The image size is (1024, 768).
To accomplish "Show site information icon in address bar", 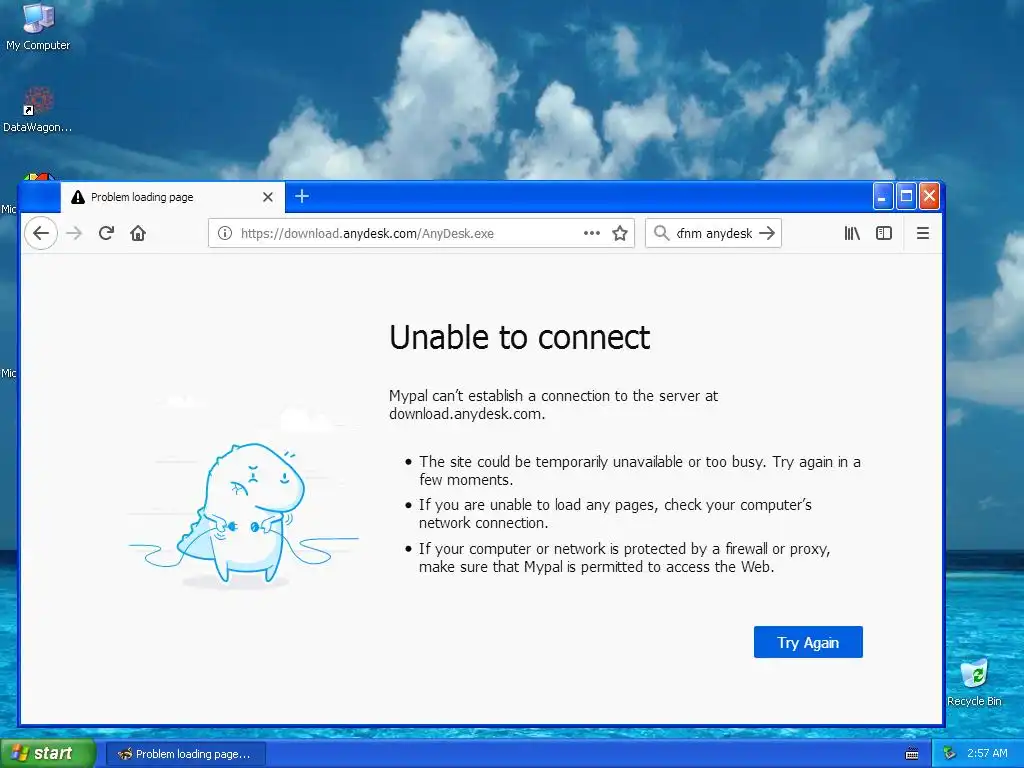I will tap(225, 233).
